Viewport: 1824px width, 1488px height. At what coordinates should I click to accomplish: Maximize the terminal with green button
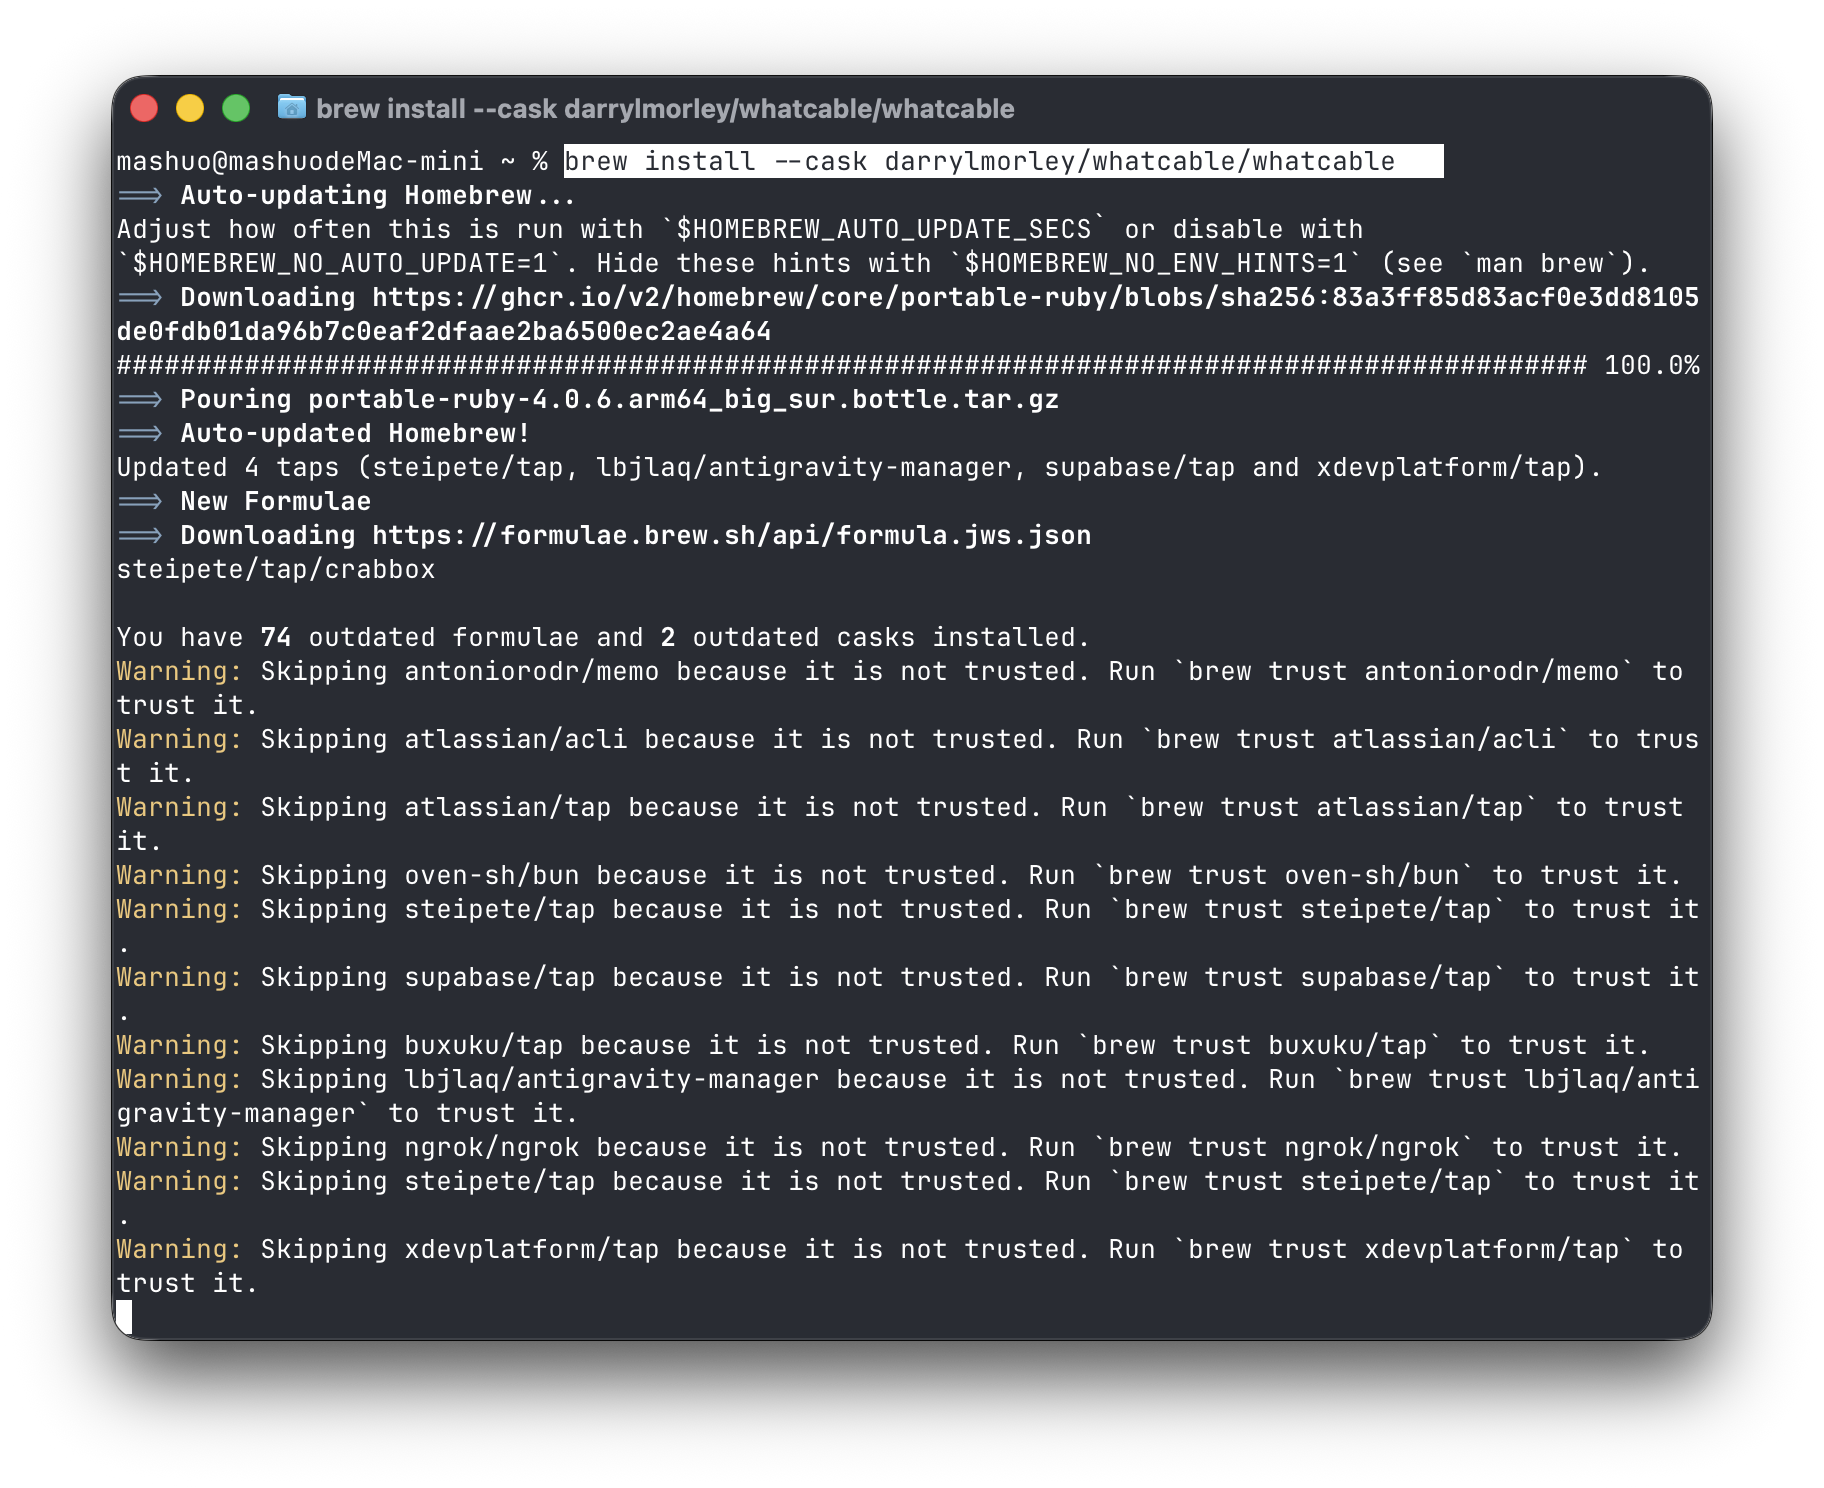tap(236, 108)
